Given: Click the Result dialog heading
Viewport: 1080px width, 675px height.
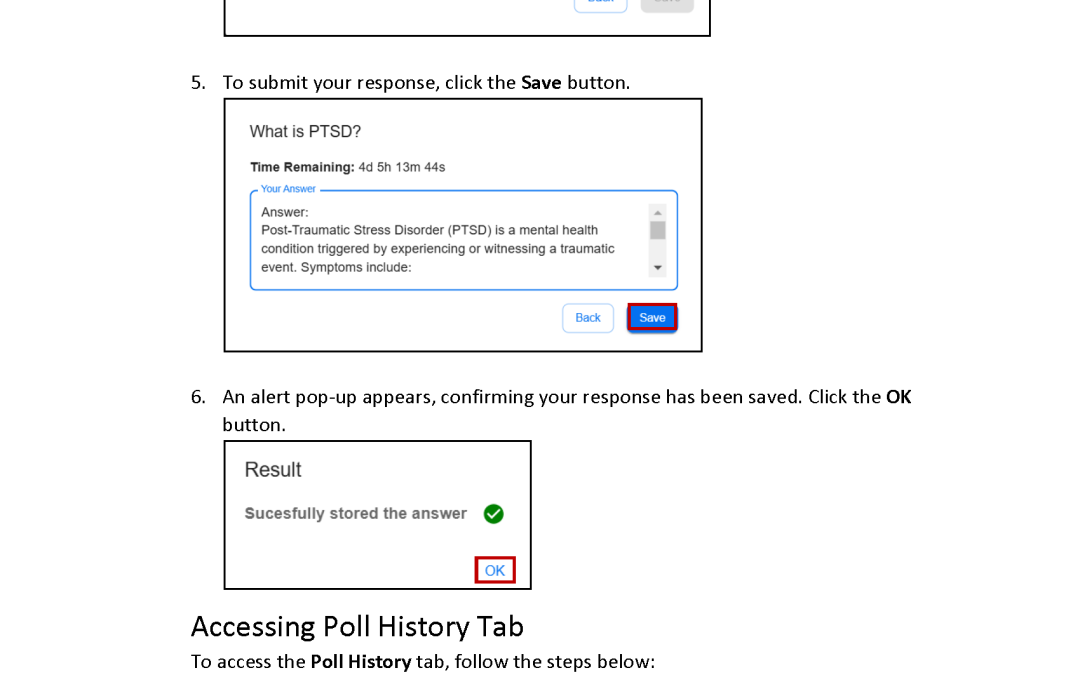Looking at the screenshot, I should pos(273,470).
